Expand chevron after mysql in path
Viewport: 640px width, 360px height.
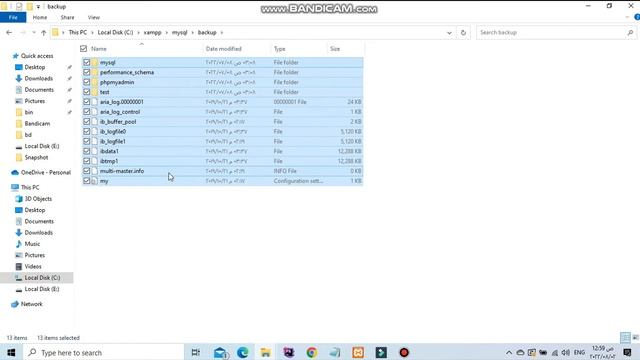[x=193, y=33]
